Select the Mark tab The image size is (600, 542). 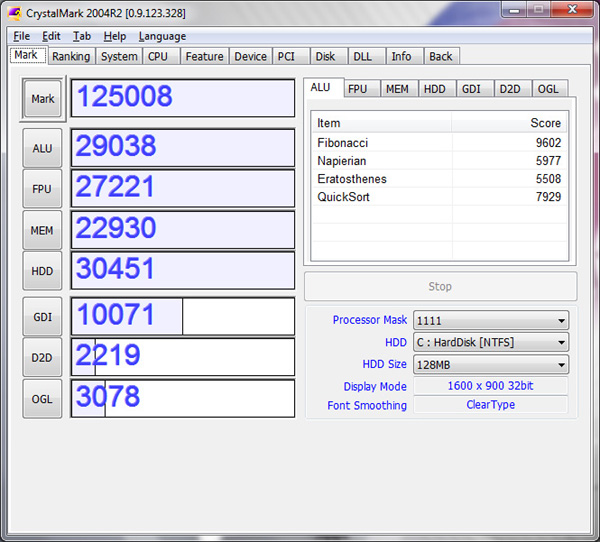coord(26,55)
